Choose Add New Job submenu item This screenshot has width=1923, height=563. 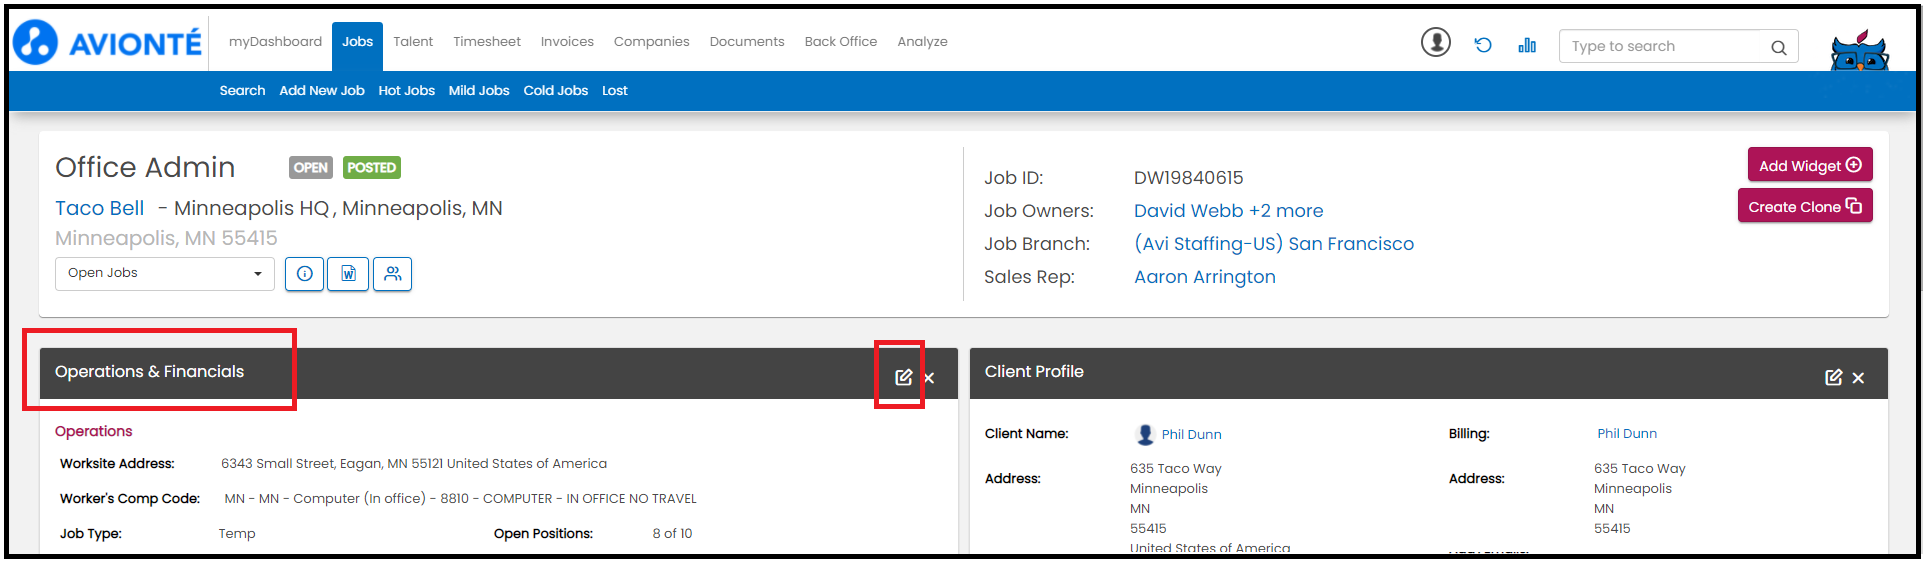[x=322, y=91]
